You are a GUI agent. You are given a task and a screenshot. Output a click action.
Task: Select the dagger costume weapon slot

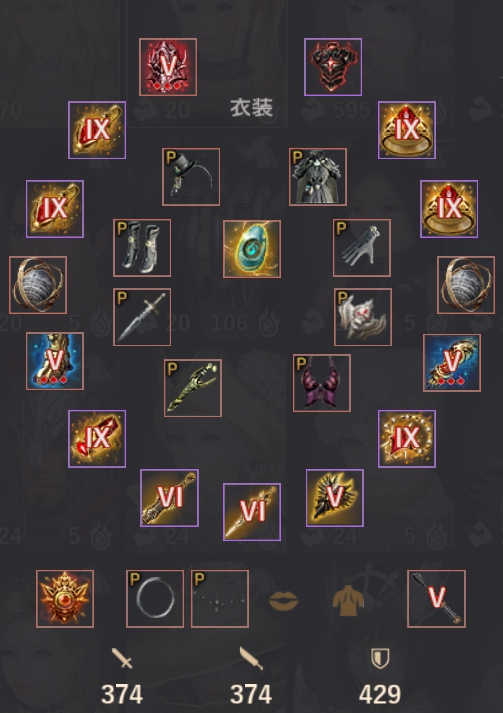142,317
